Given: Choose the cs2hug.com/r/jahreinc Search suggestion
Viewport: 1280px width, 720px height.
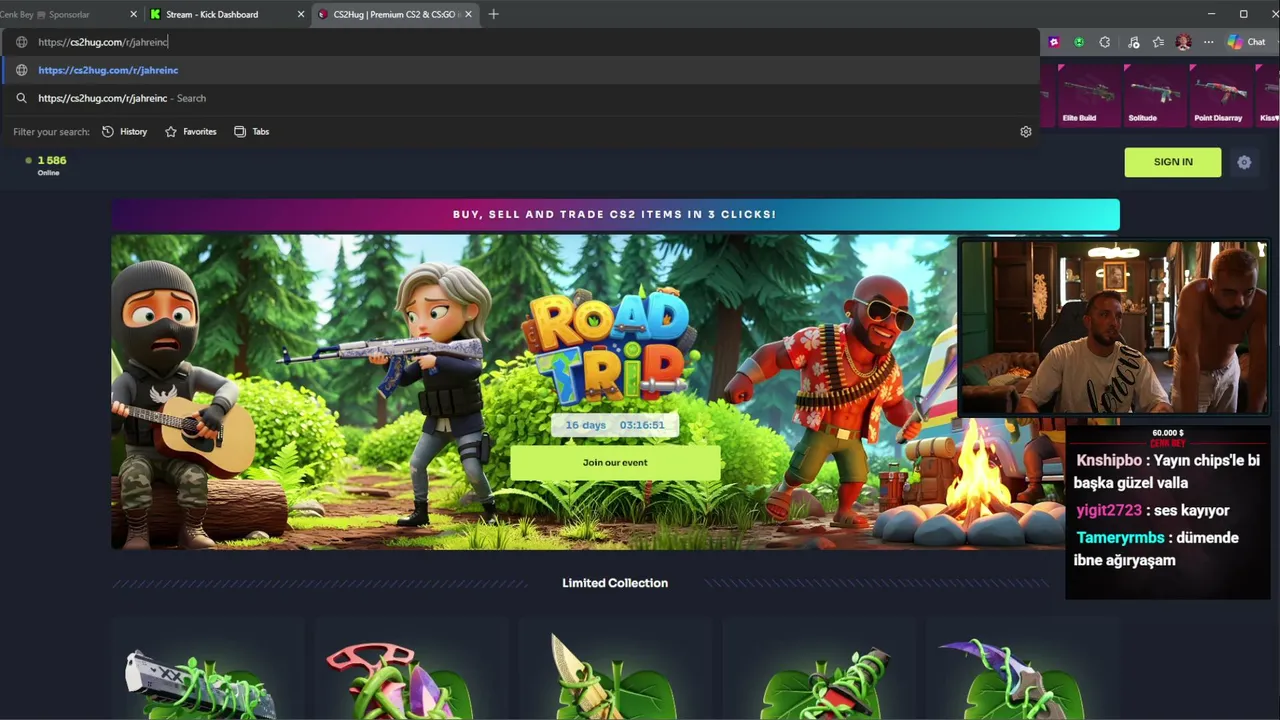Looking at the screenshot, I should pos(520,98).
